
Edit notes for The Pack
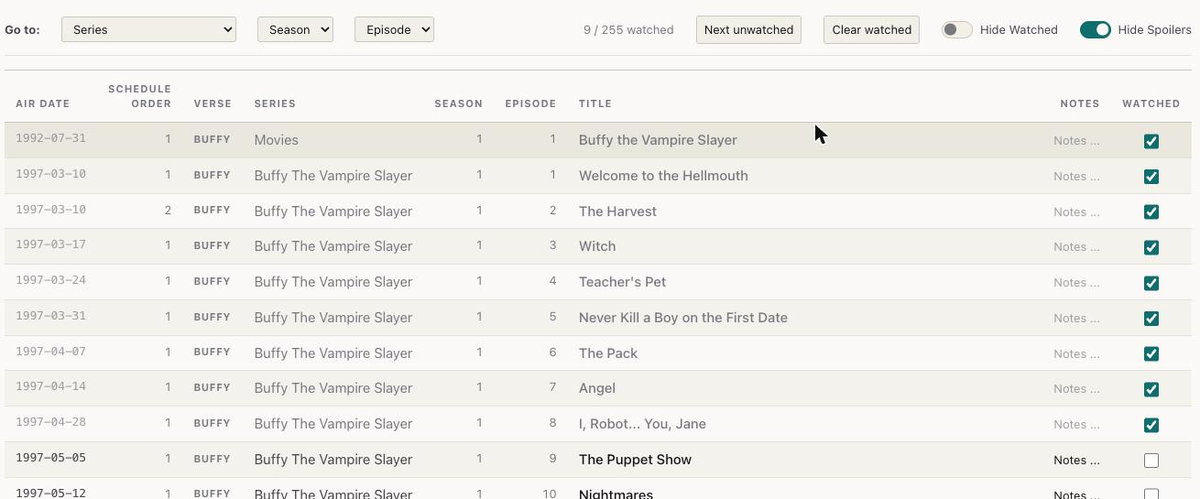click(1076, 354)
